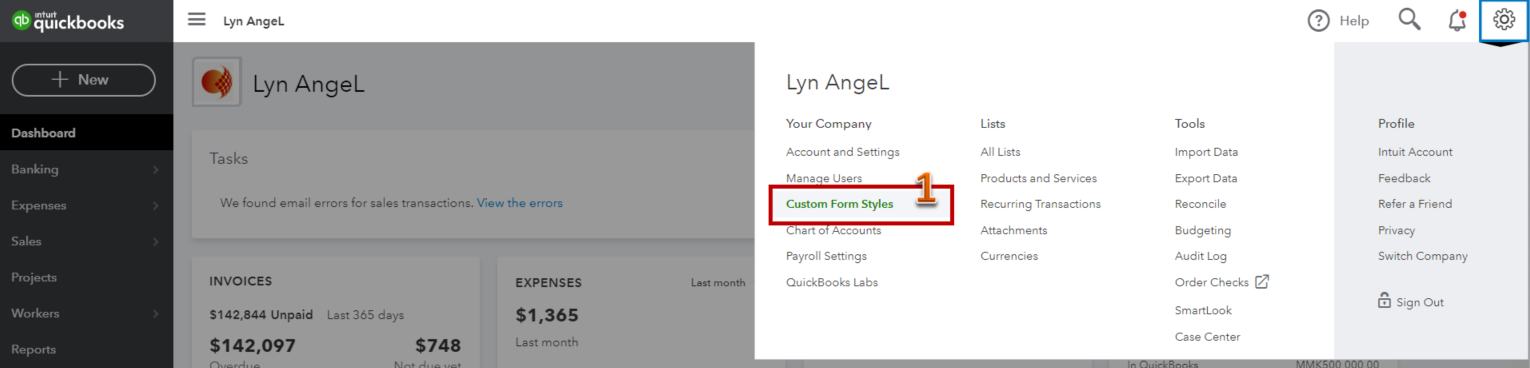Open the Help question mark icon

point(1319,21)
